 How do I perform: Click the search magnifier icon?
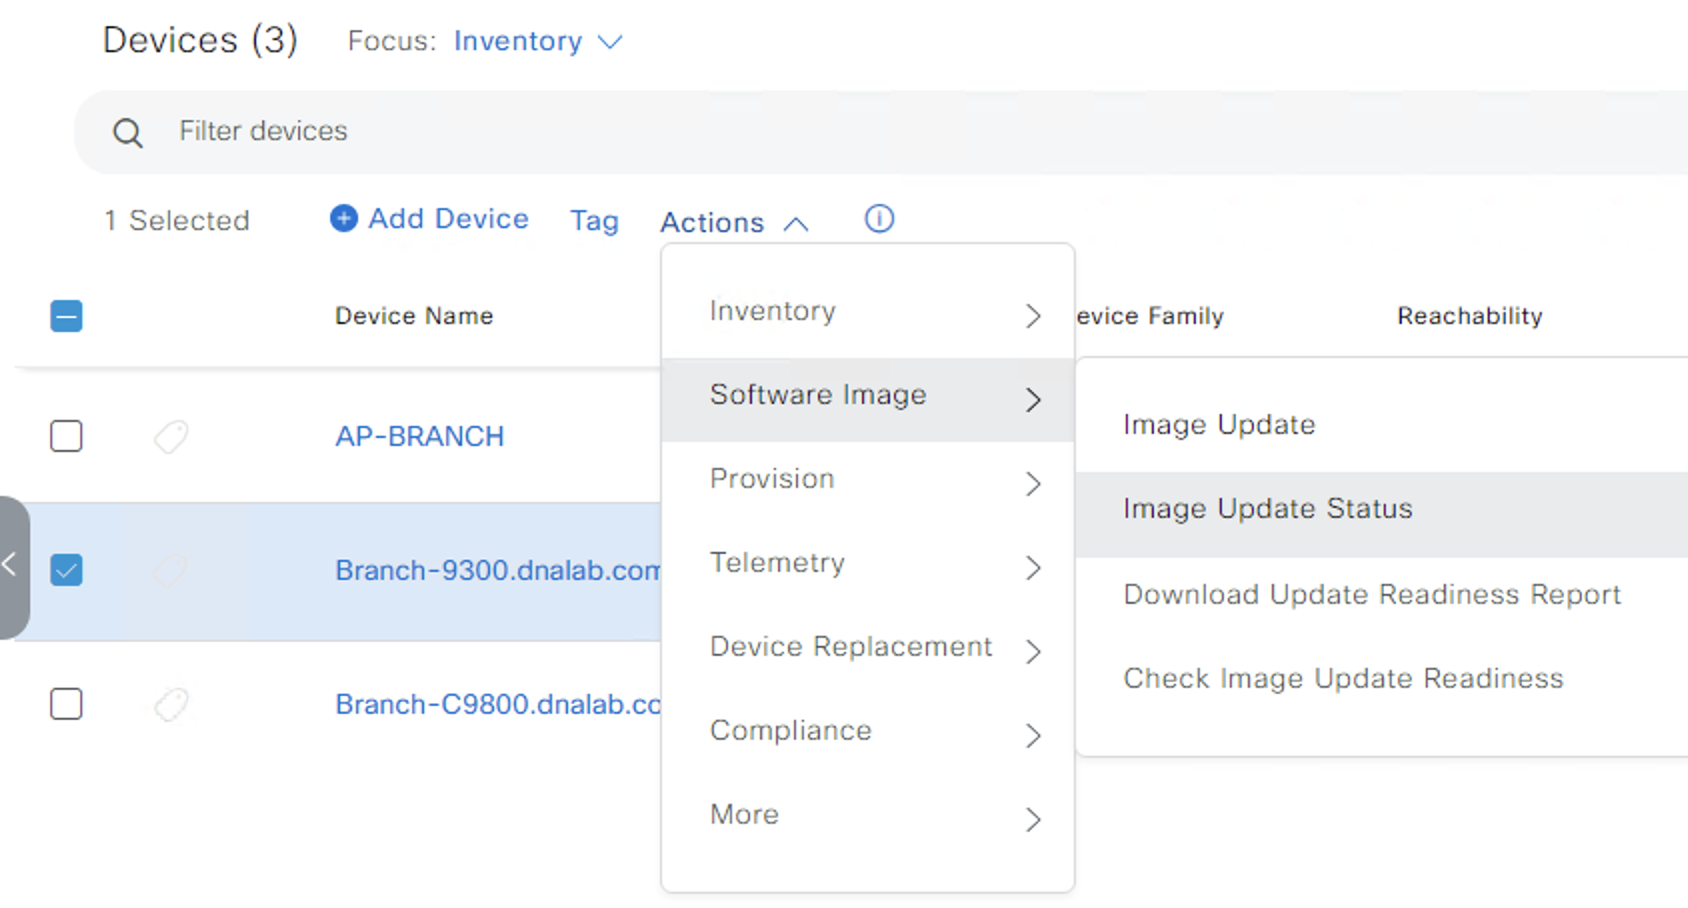[128, 132]
